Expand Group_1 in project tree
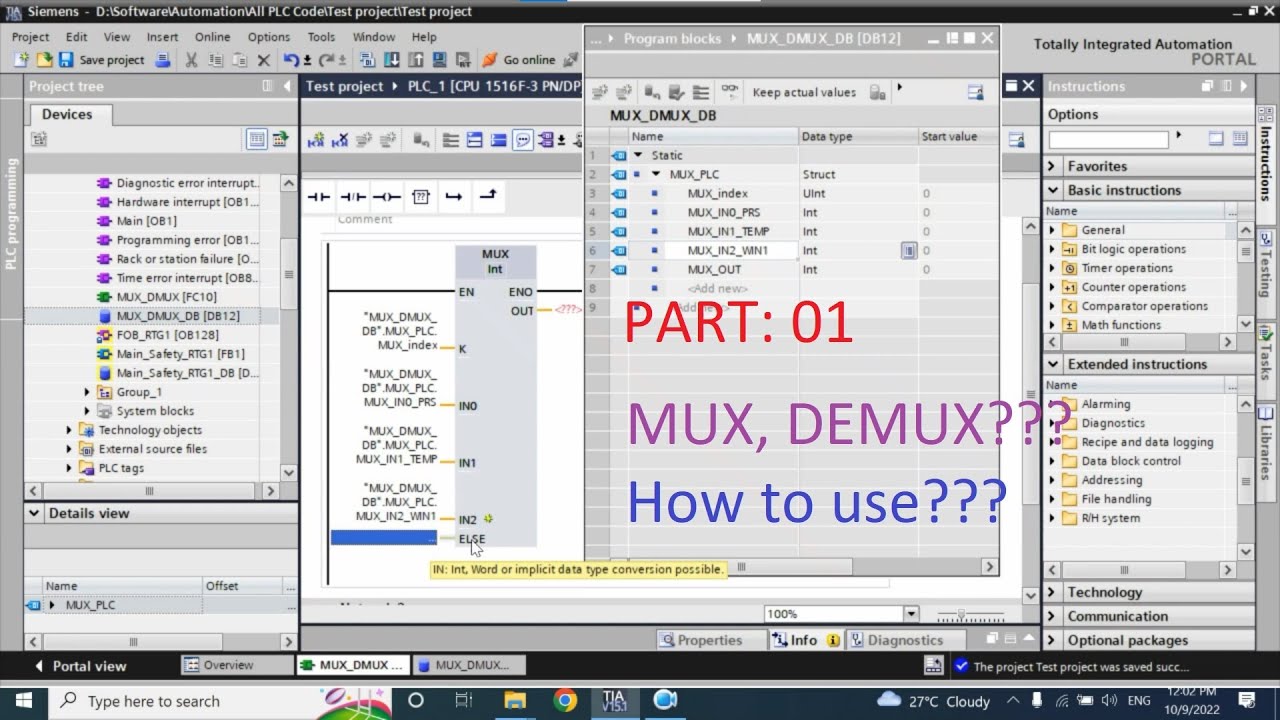Viewport: 1280px width, 720px height. point(87,392)
